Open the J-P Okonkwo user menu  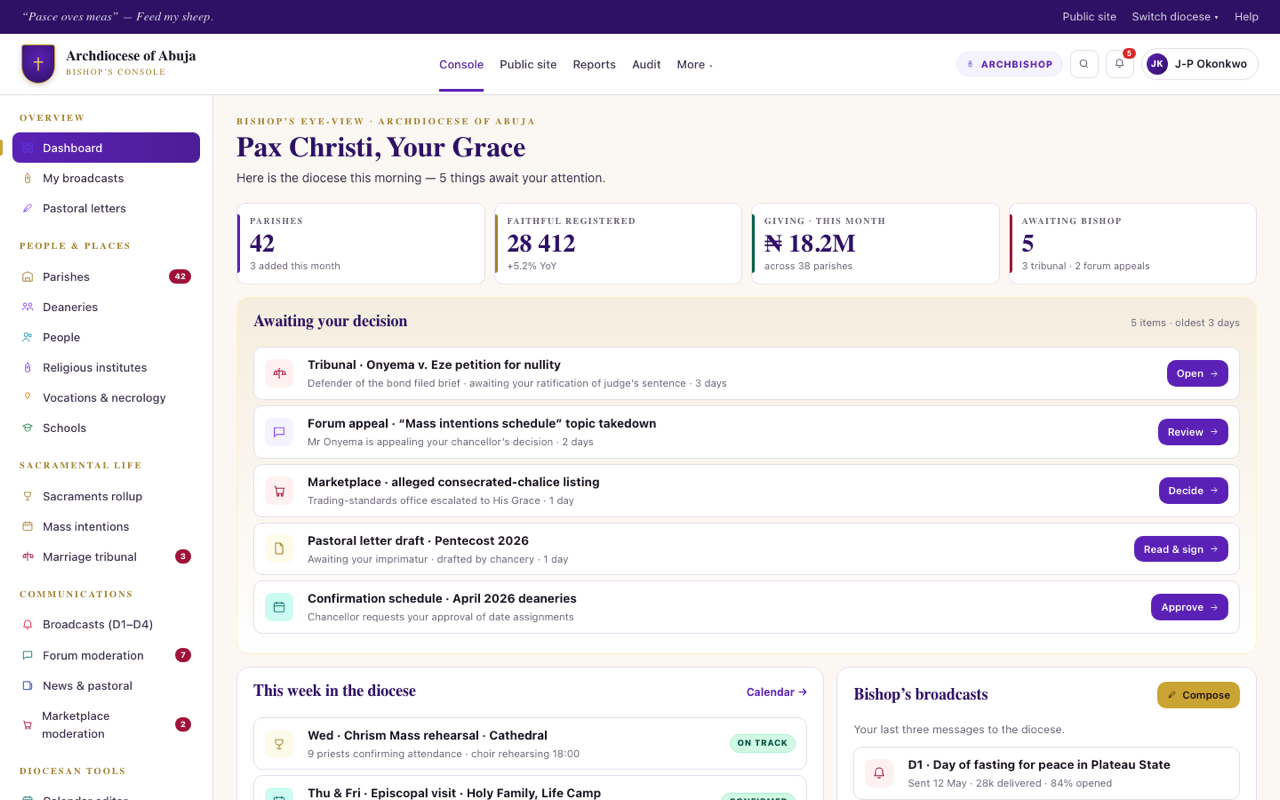pyautogui.click(x=1200, y=64)
